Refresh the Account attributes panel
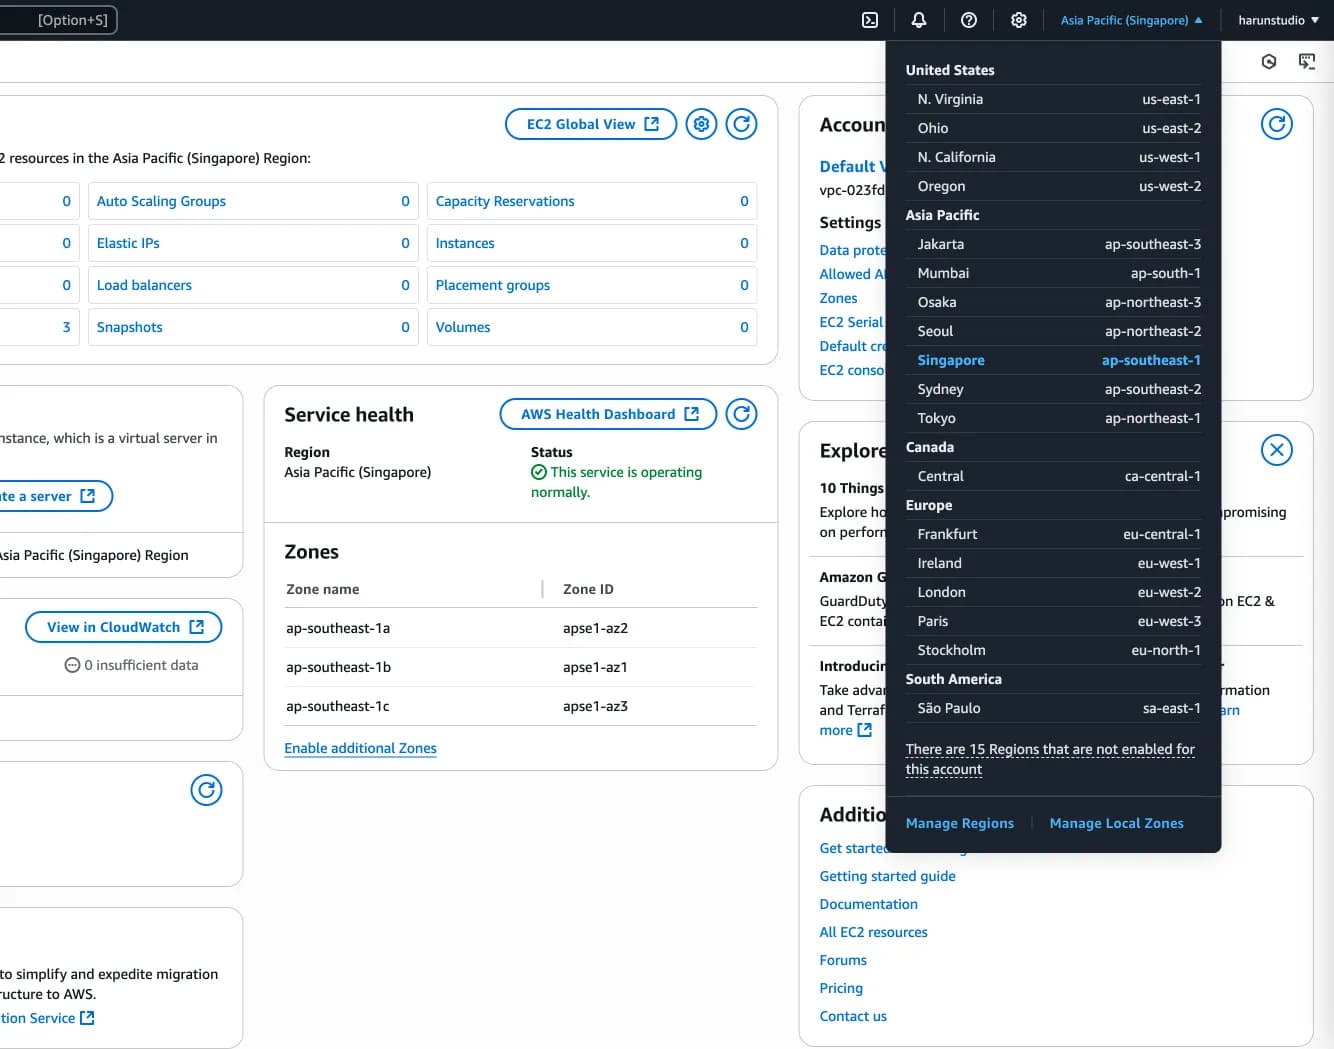Viewport: 1334px width, 1049px height. point(1276,124)
